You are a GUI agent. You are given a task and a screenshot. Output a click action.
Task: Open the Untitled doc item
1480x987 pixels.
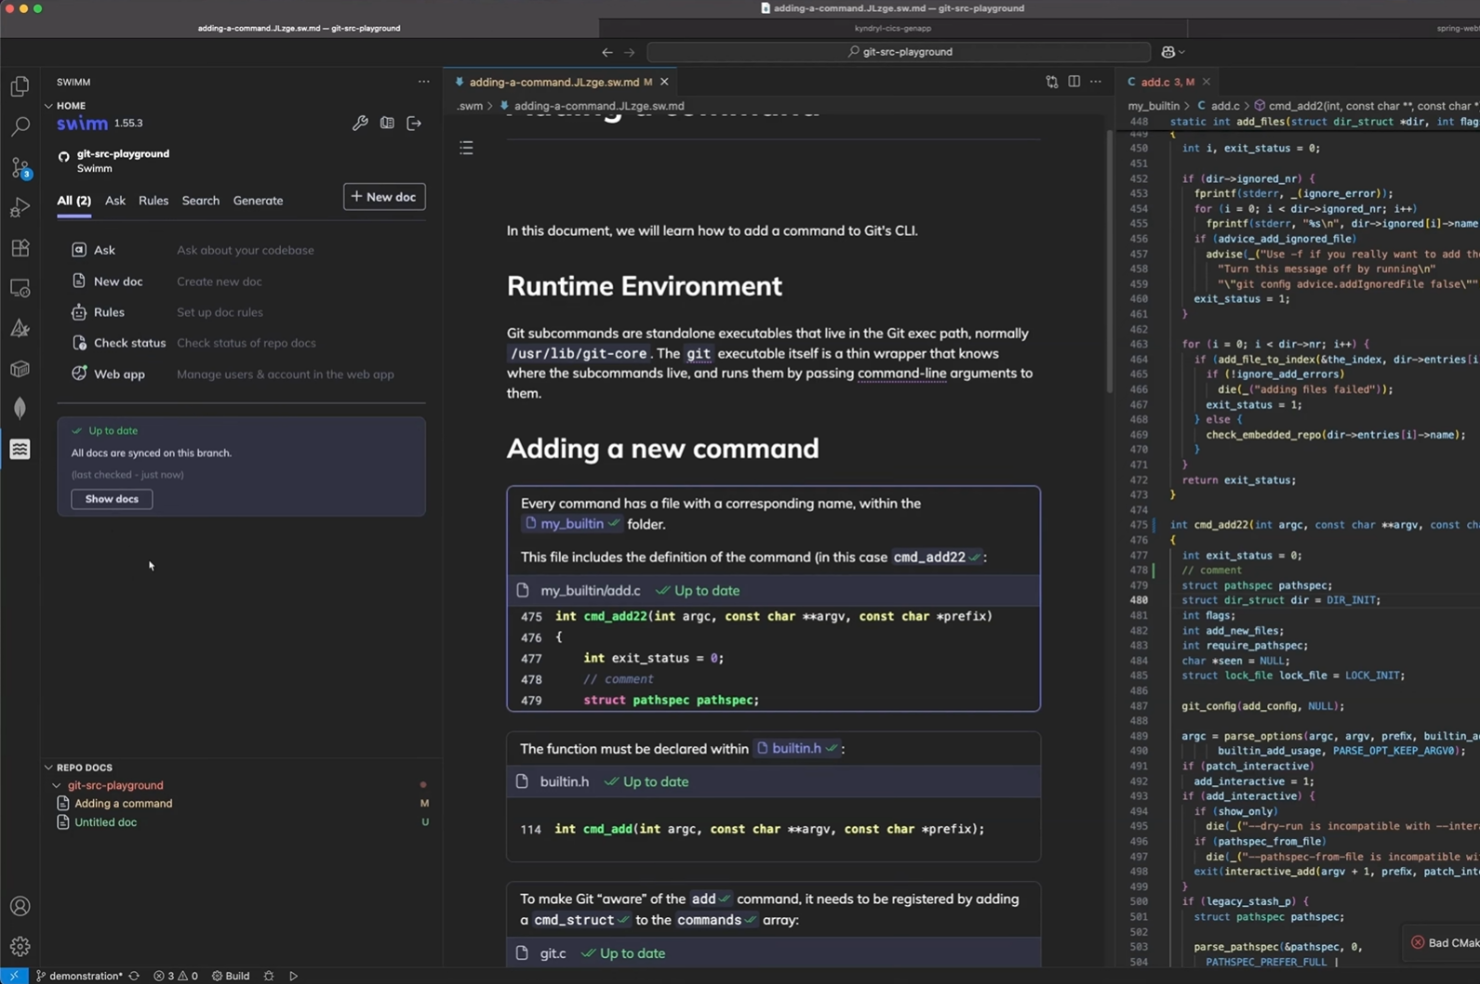point(105,822)
